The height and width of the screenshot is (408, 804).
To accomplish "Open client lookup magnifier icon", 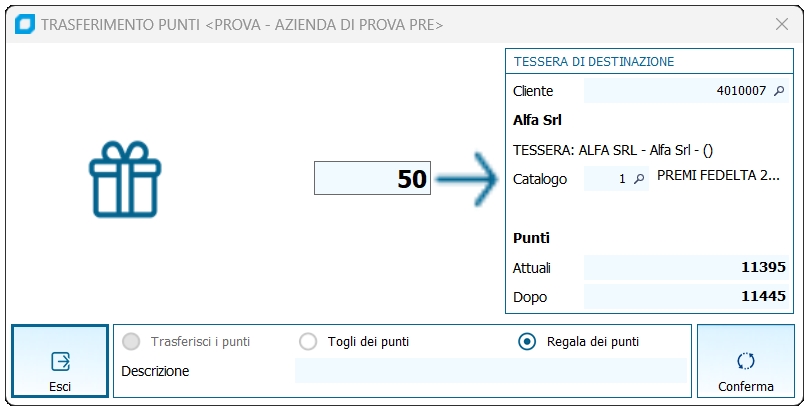I will pyautogui.click(x=779, y=91).
